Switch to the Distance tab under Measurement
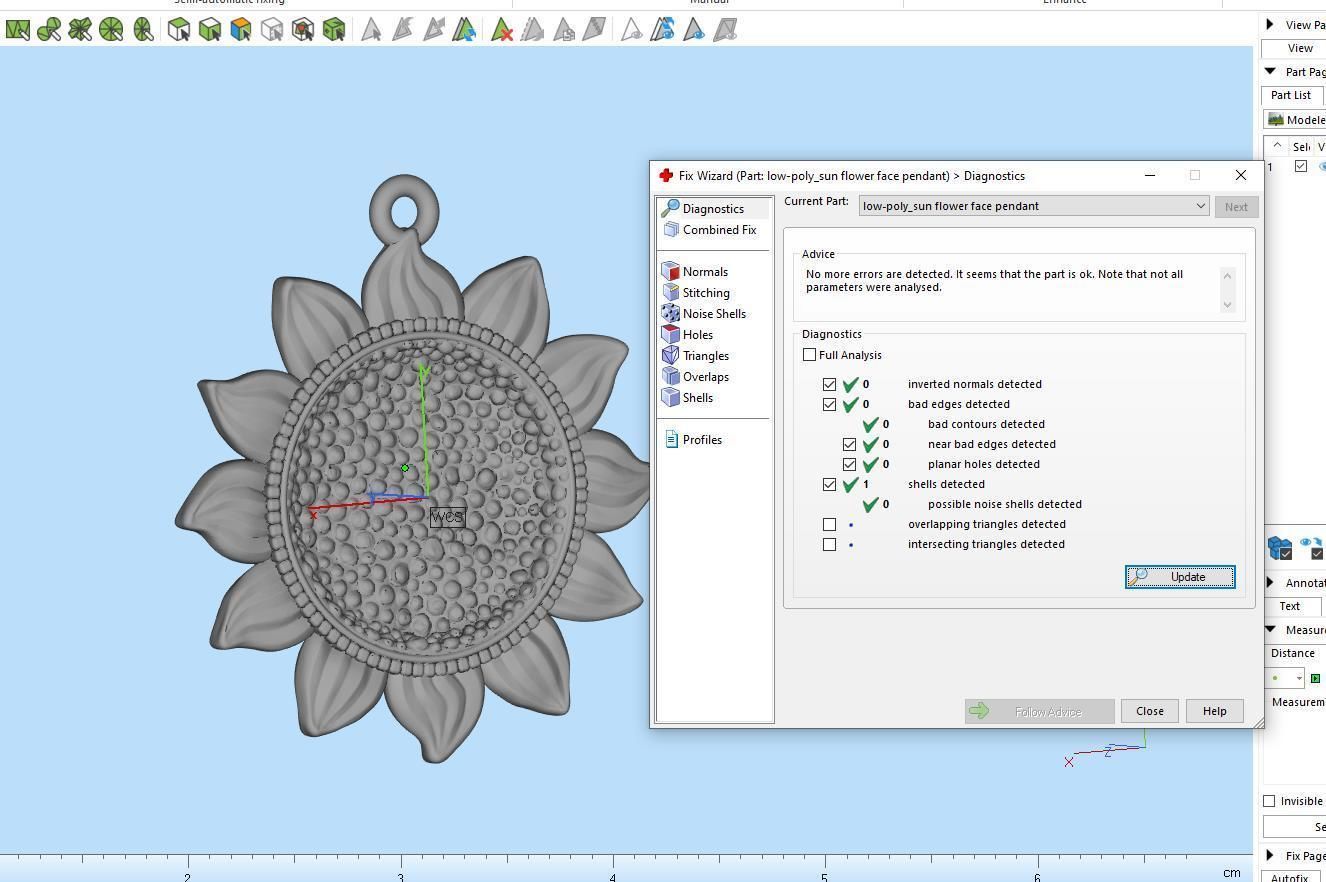The height and width of the screenshot is (882, 1326). [1294, 653]
